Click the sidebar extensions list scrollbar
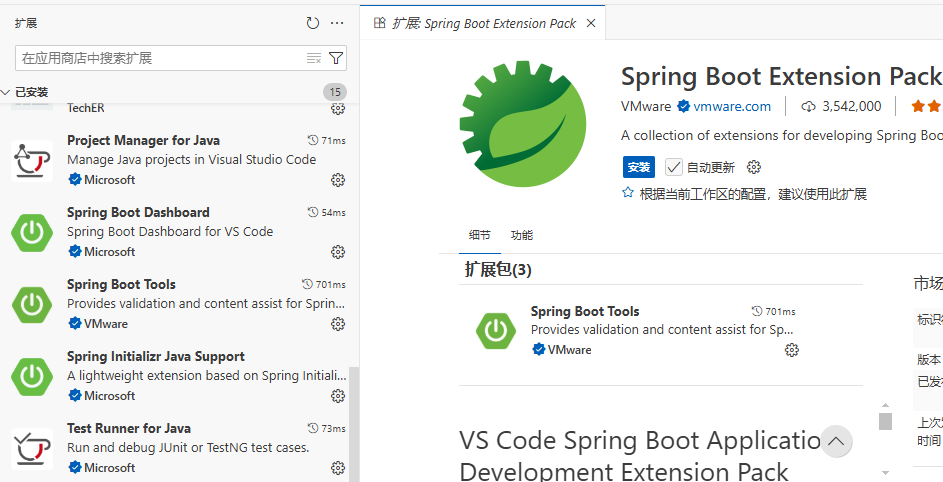The height and width of the screenshot is (482, 943). pos(354,424)
